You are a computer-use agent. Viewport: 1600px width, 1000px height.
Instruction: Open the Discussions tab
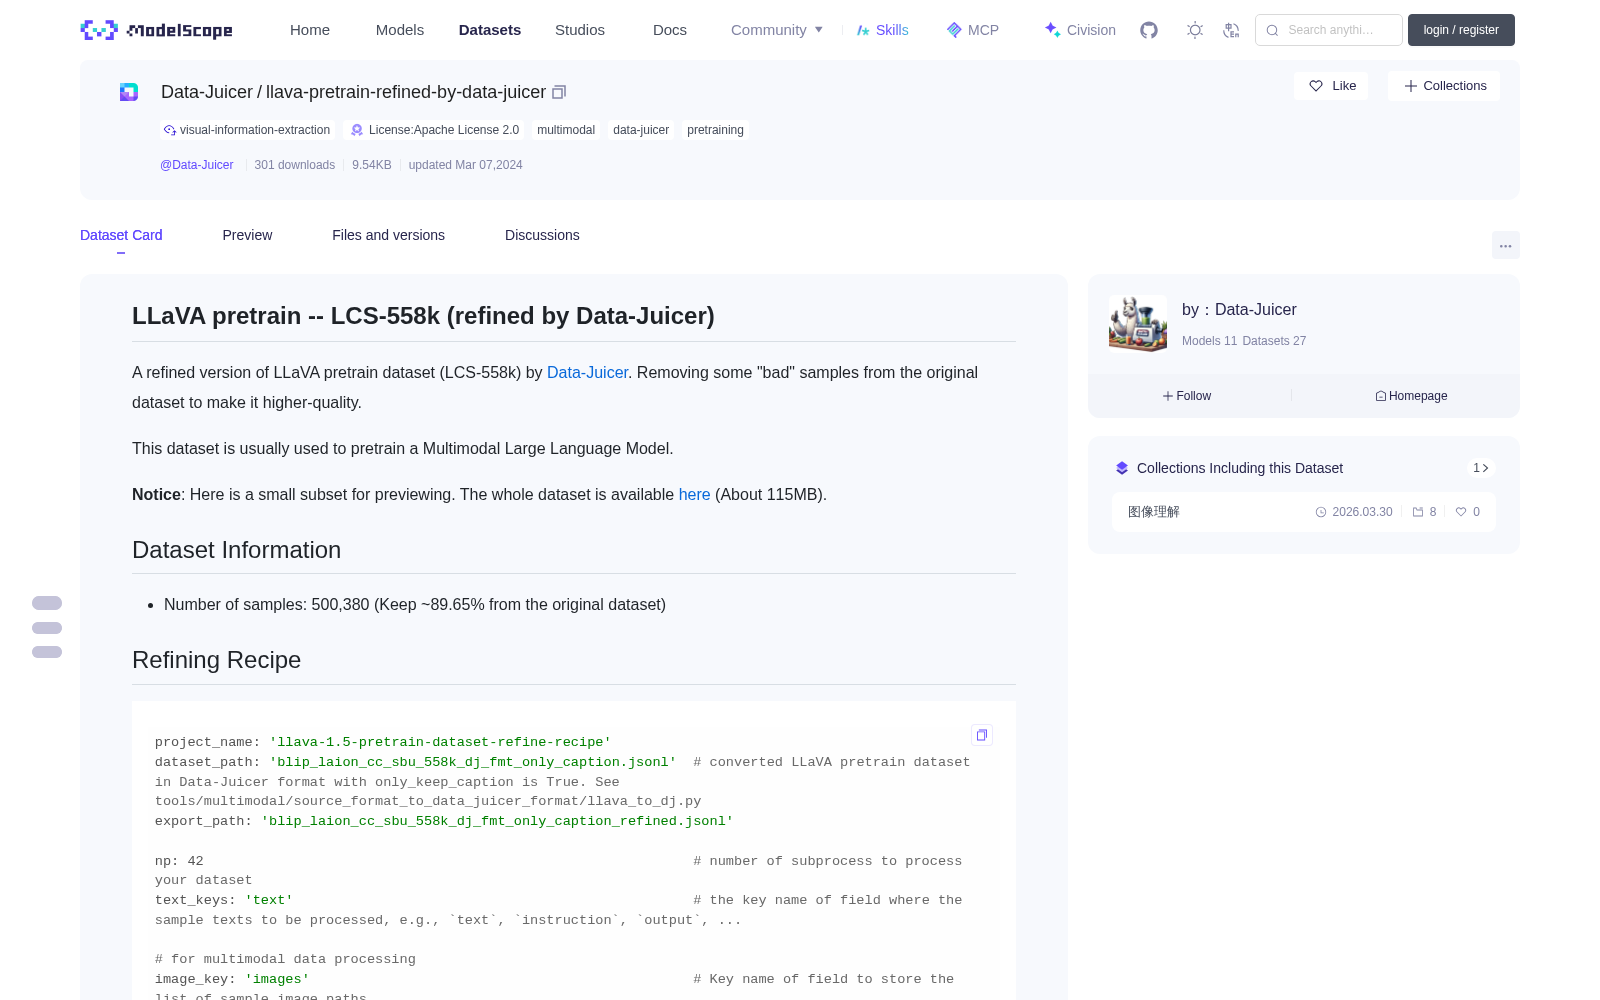(542, 235)
